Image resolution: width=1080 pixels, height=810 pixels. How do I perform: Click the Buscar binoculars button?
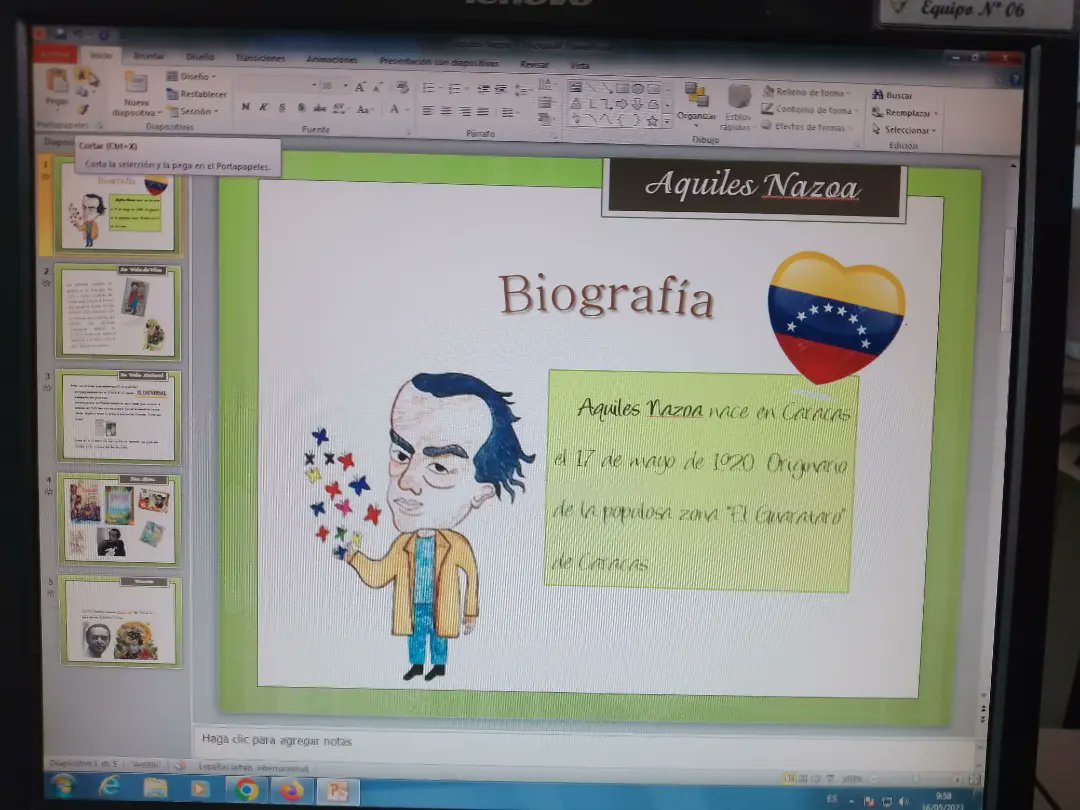coord(892,95)
